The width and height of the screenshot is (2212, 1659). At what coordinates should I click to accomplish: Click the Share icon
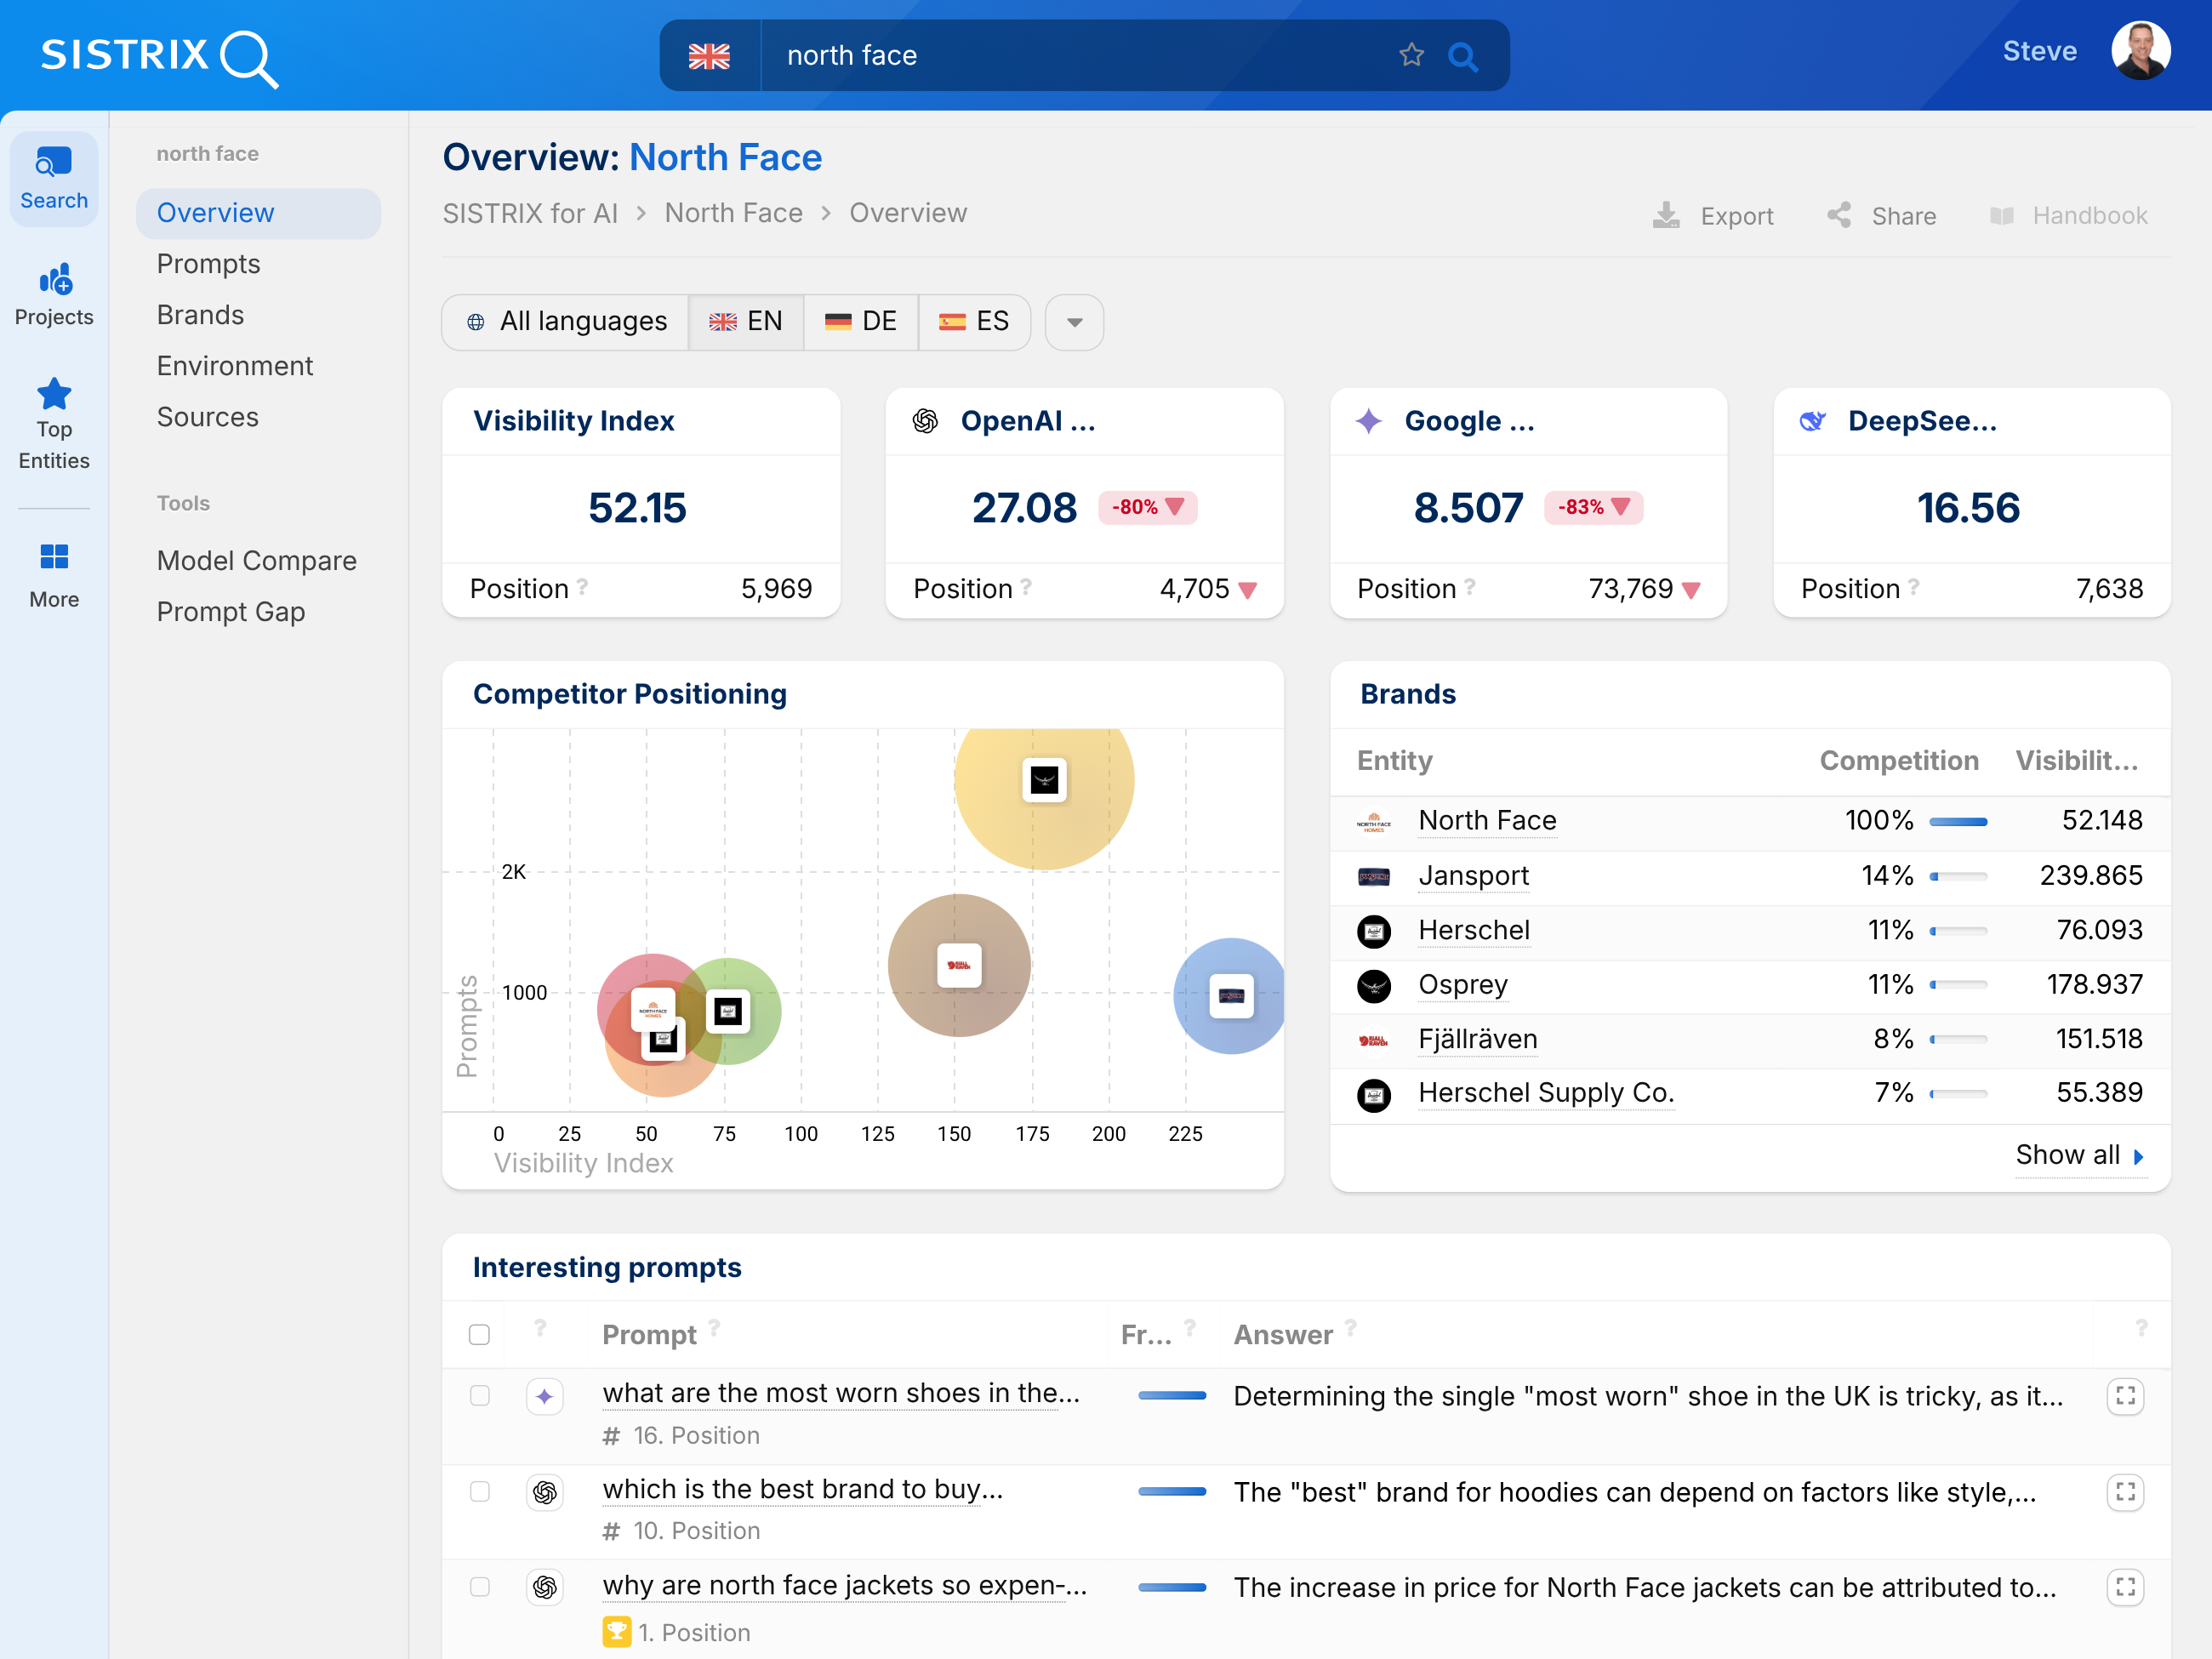pyautogui.click(x=1839, y=216)
